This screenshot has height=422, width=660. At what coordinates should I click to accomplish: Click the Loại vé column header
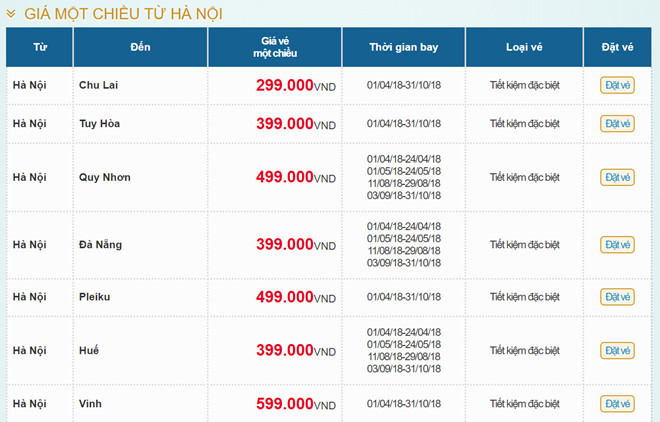click(524, 47)
